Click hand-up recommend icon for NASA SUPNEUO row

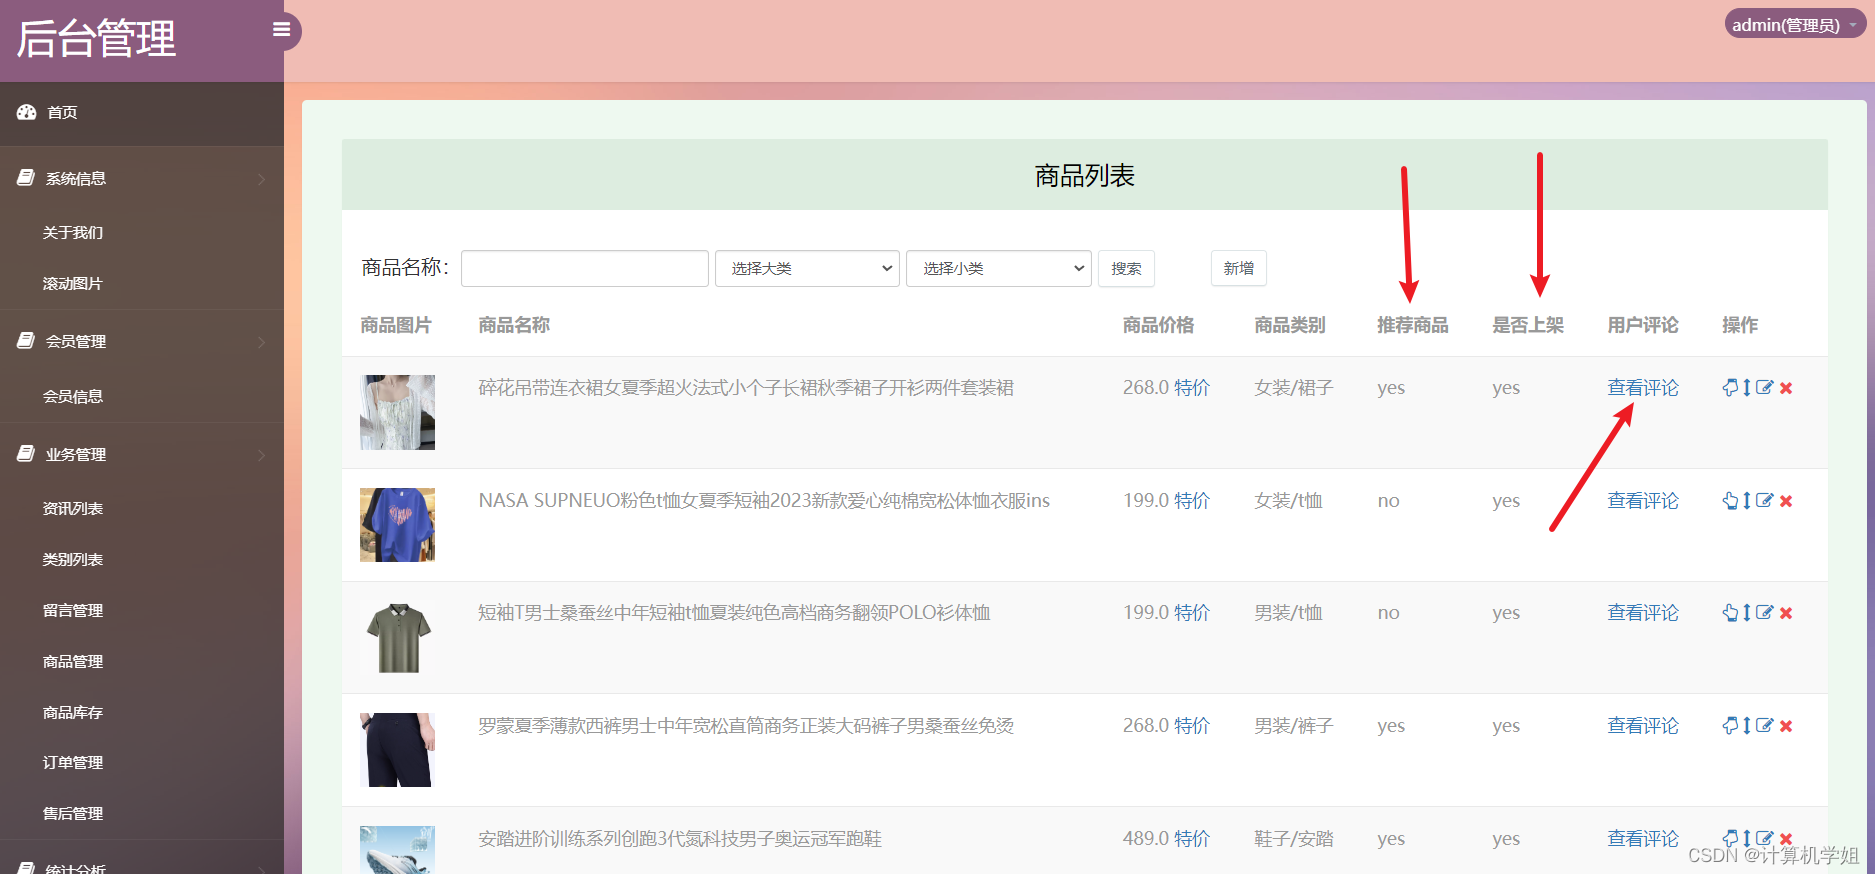coord(1730,500)
